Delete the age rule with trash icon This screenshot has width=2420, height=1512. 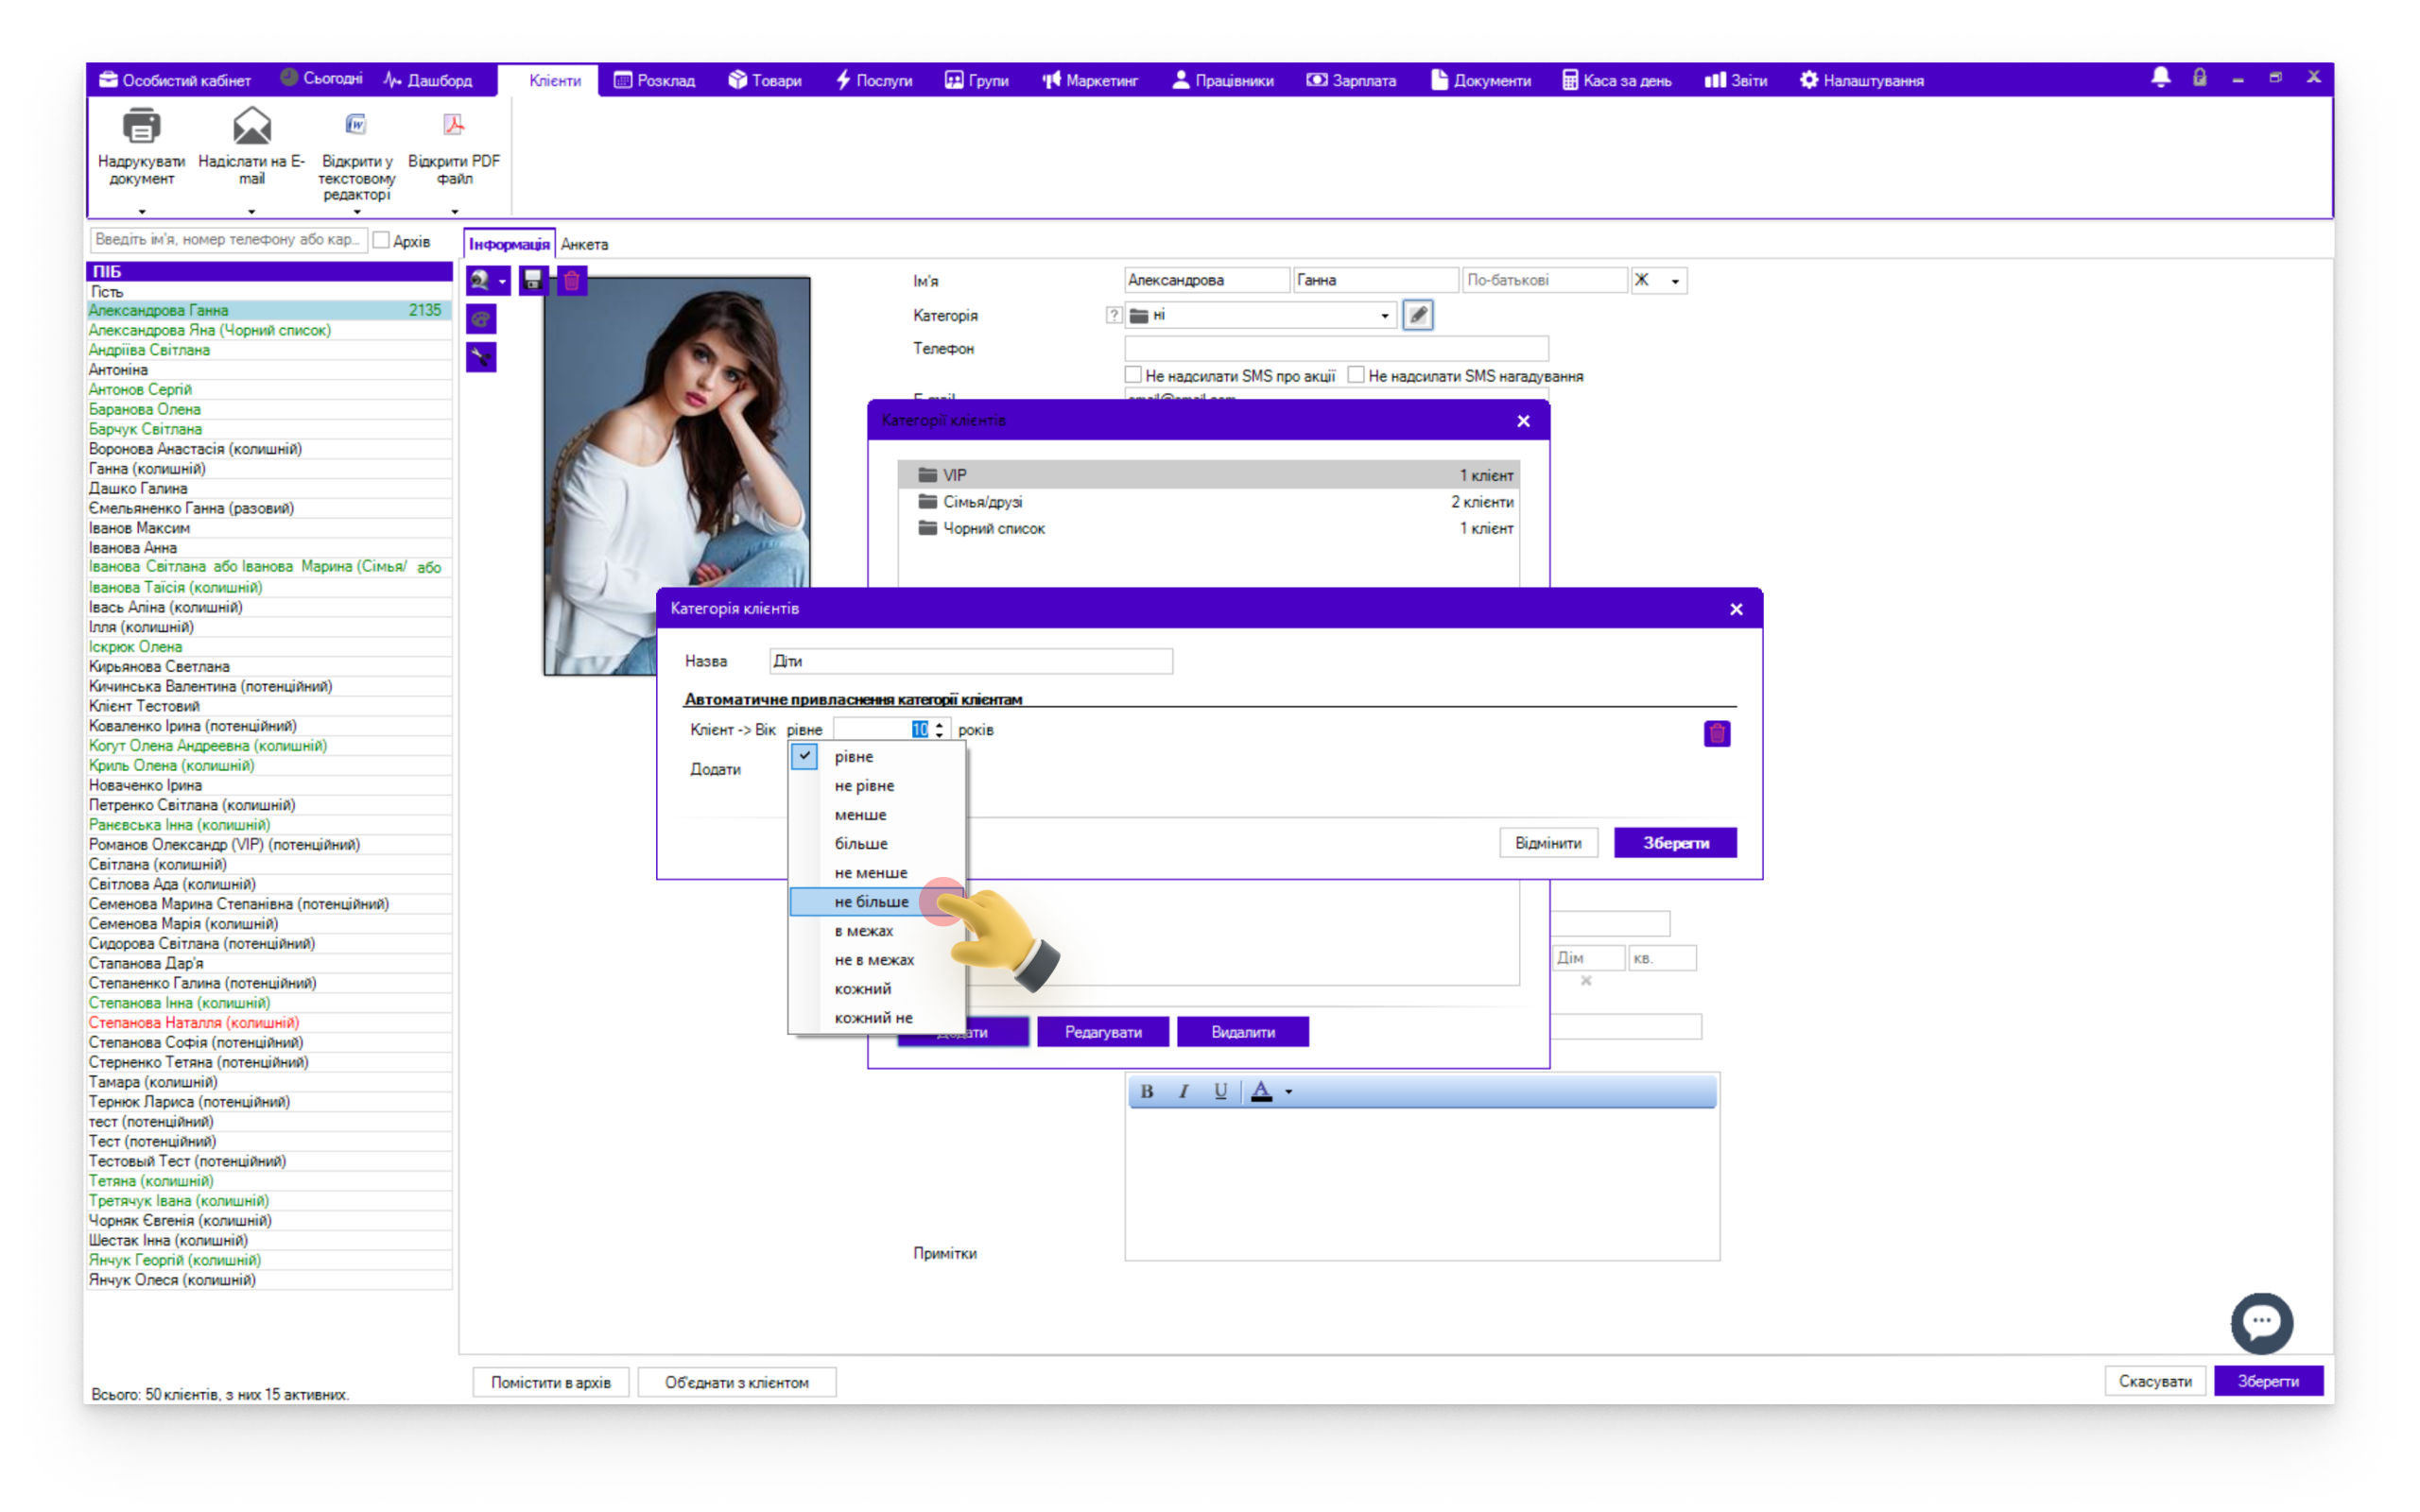(x=1717, y=734)
